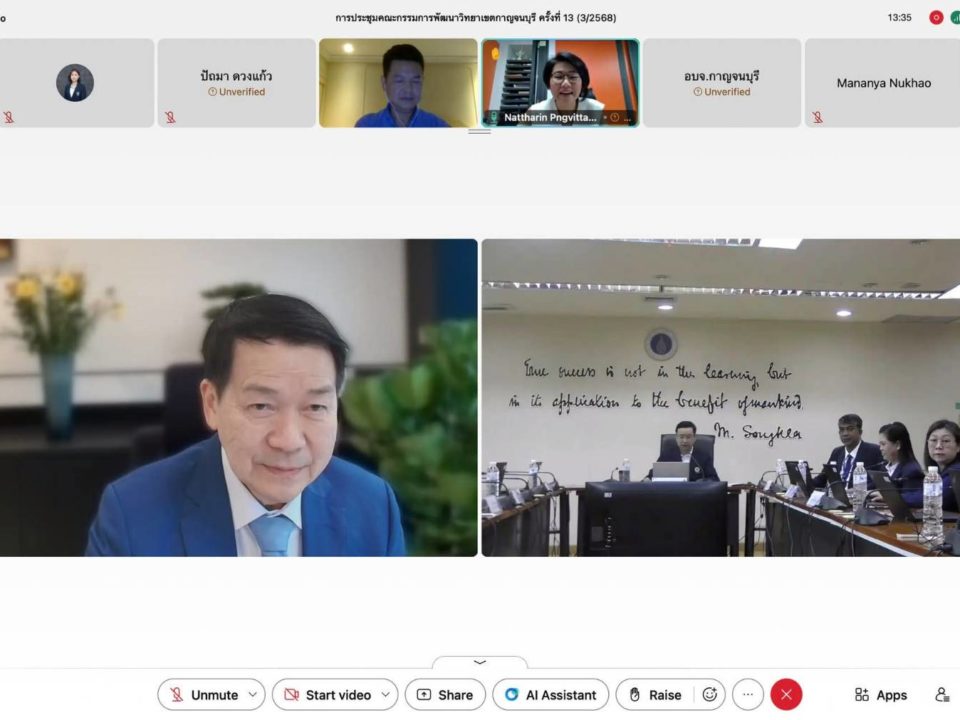960x720 pixels.
Task: Select the Mananya Nukhao participant tile
Action: coord(882,83)
